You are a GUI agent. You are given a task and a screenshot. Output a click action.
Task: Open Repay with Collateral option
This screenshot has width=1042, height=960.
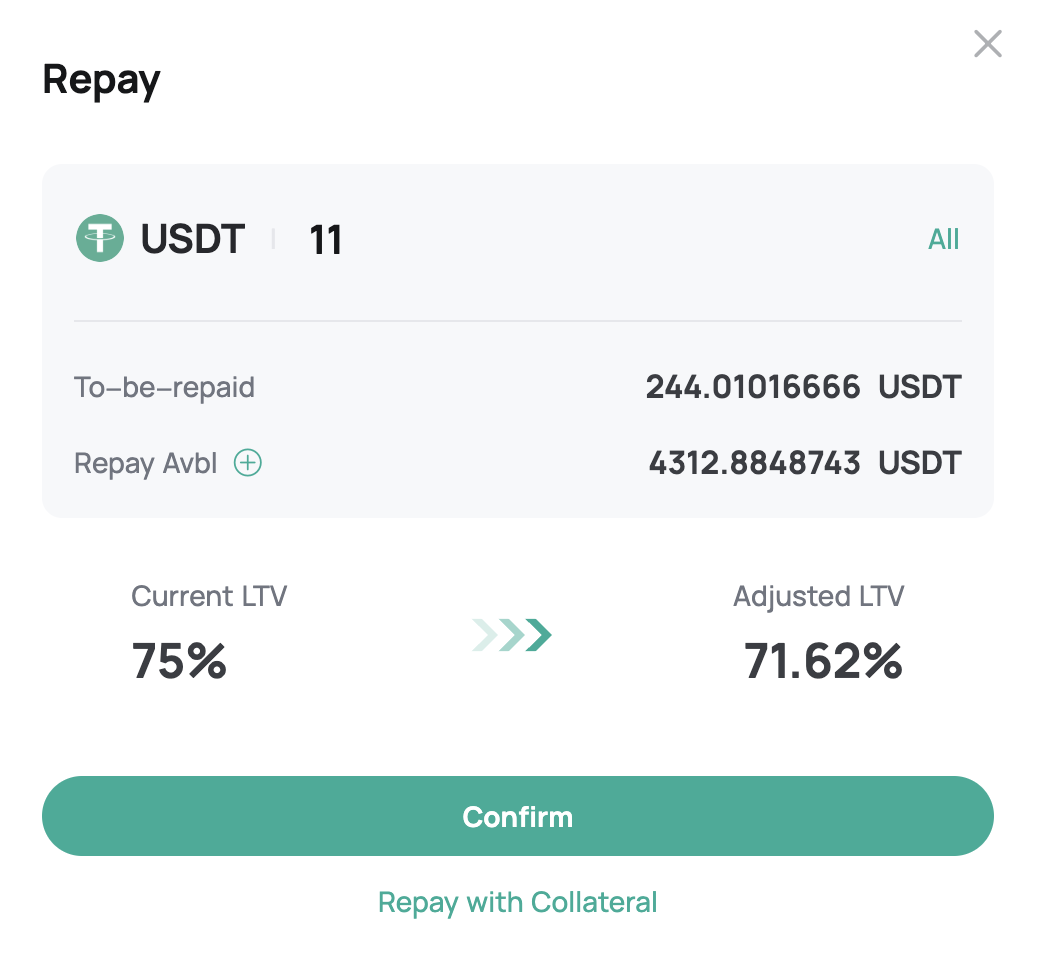pos(518,902)
